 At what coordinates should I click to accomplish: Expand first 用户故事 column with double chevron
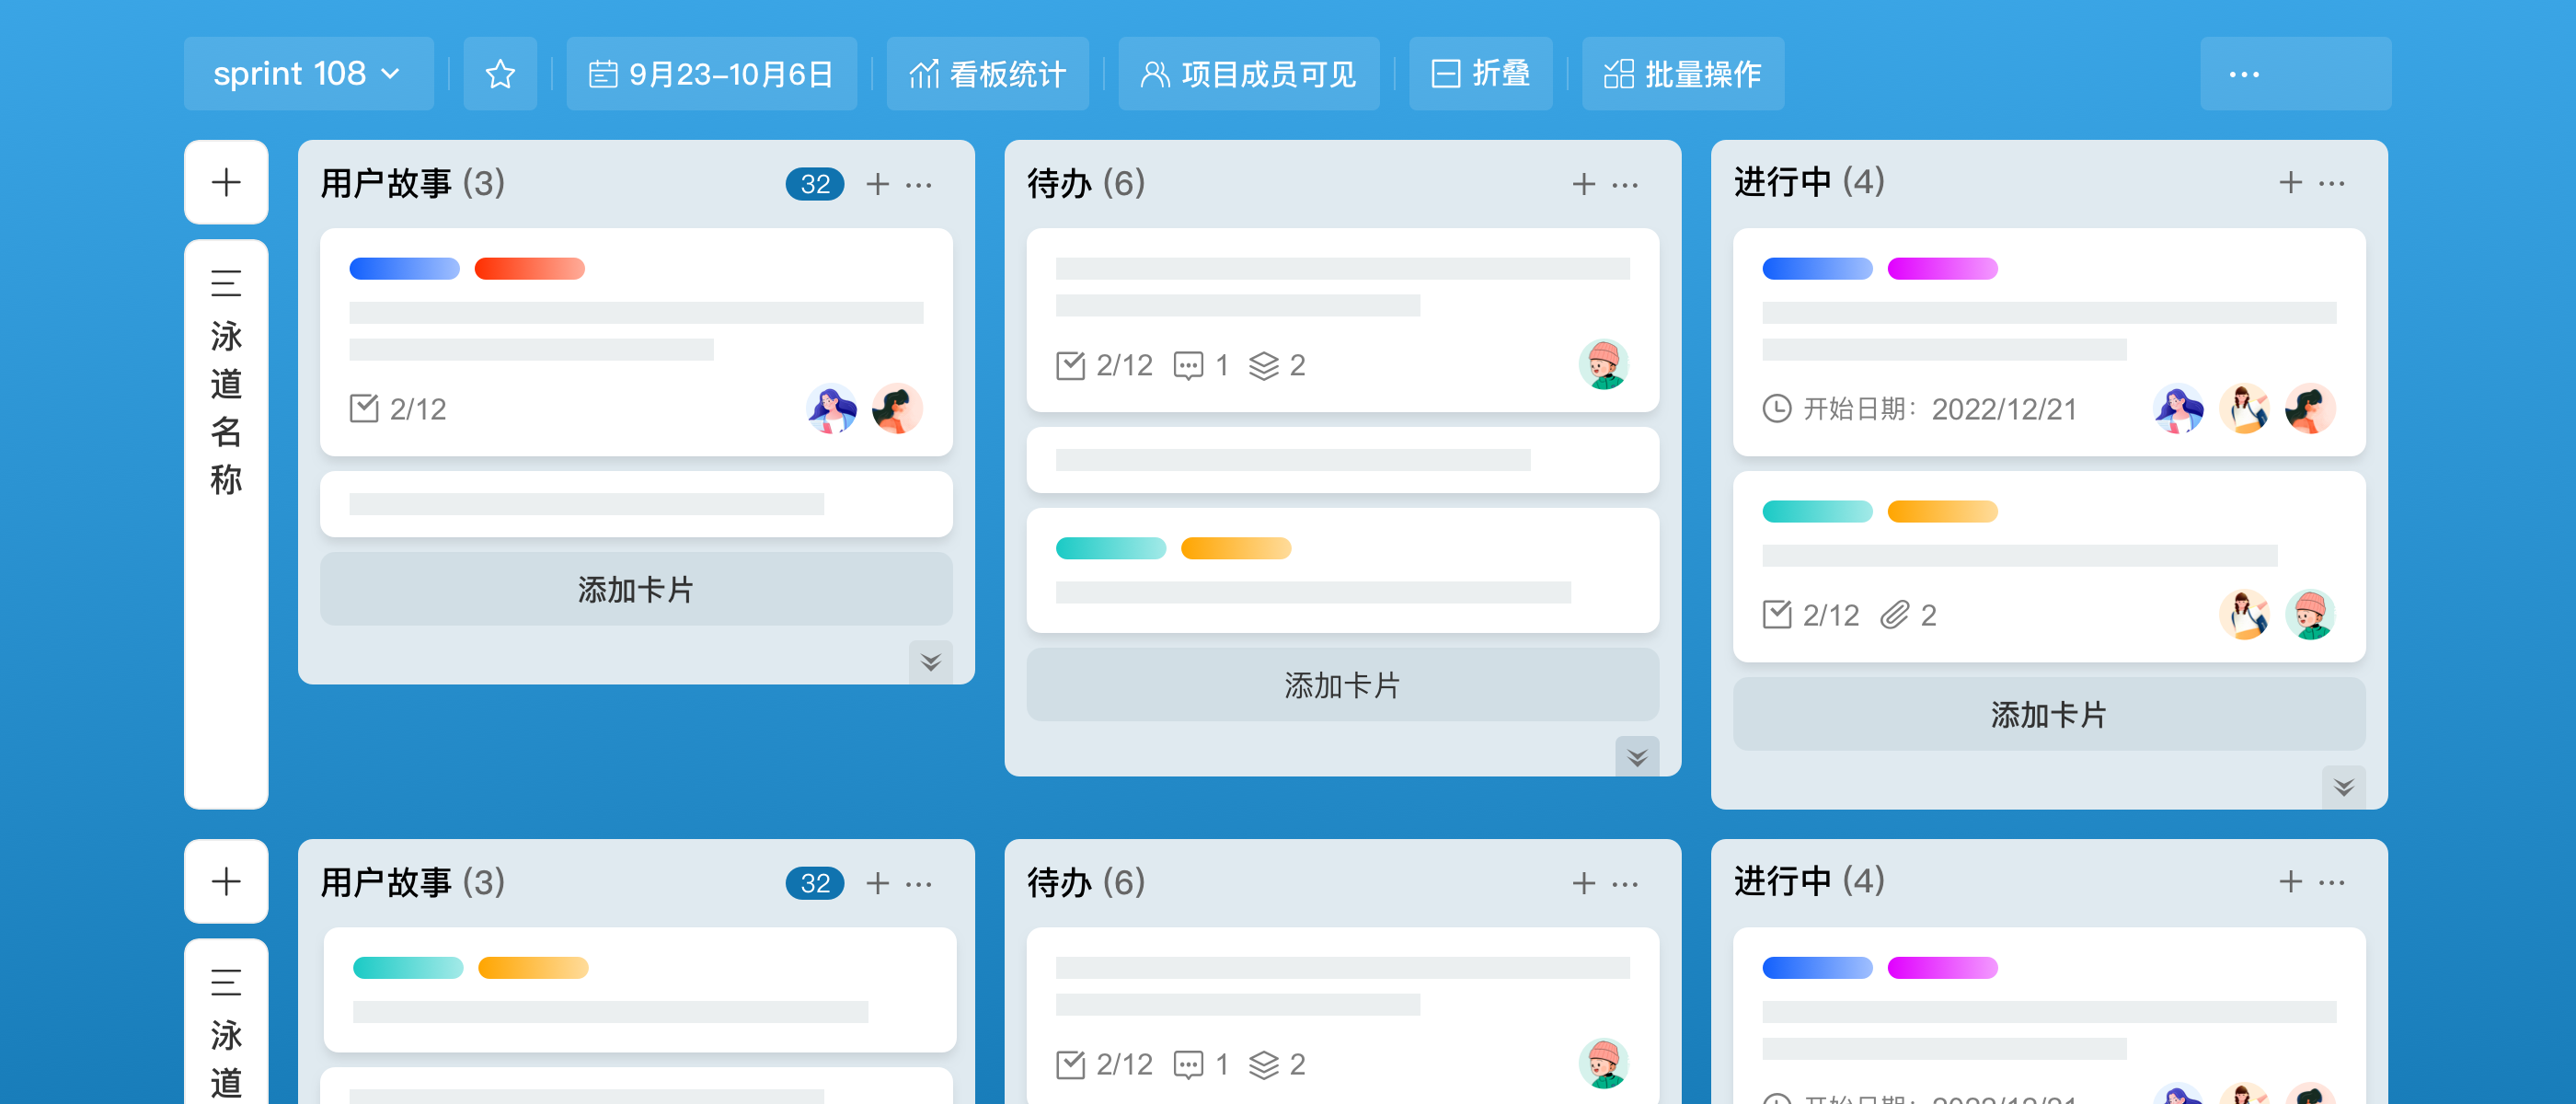[930, 662]
